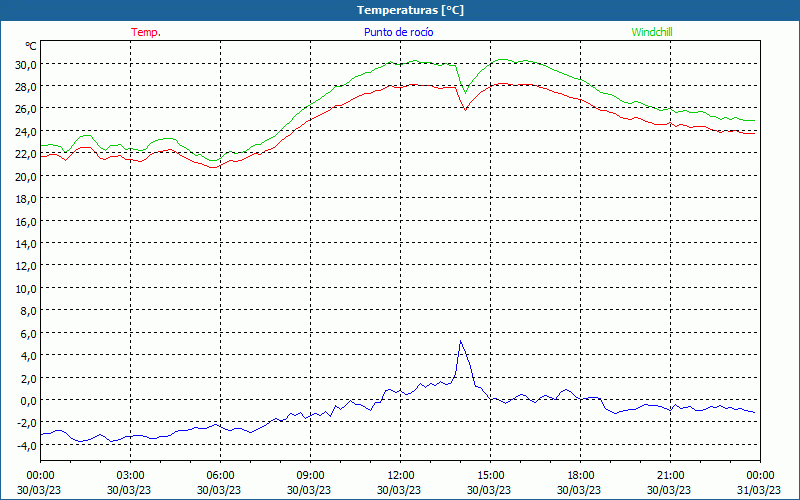Click the dew point spike peak near 14:00
This screenshot has width=800, height=500.
tap(460, 341)
